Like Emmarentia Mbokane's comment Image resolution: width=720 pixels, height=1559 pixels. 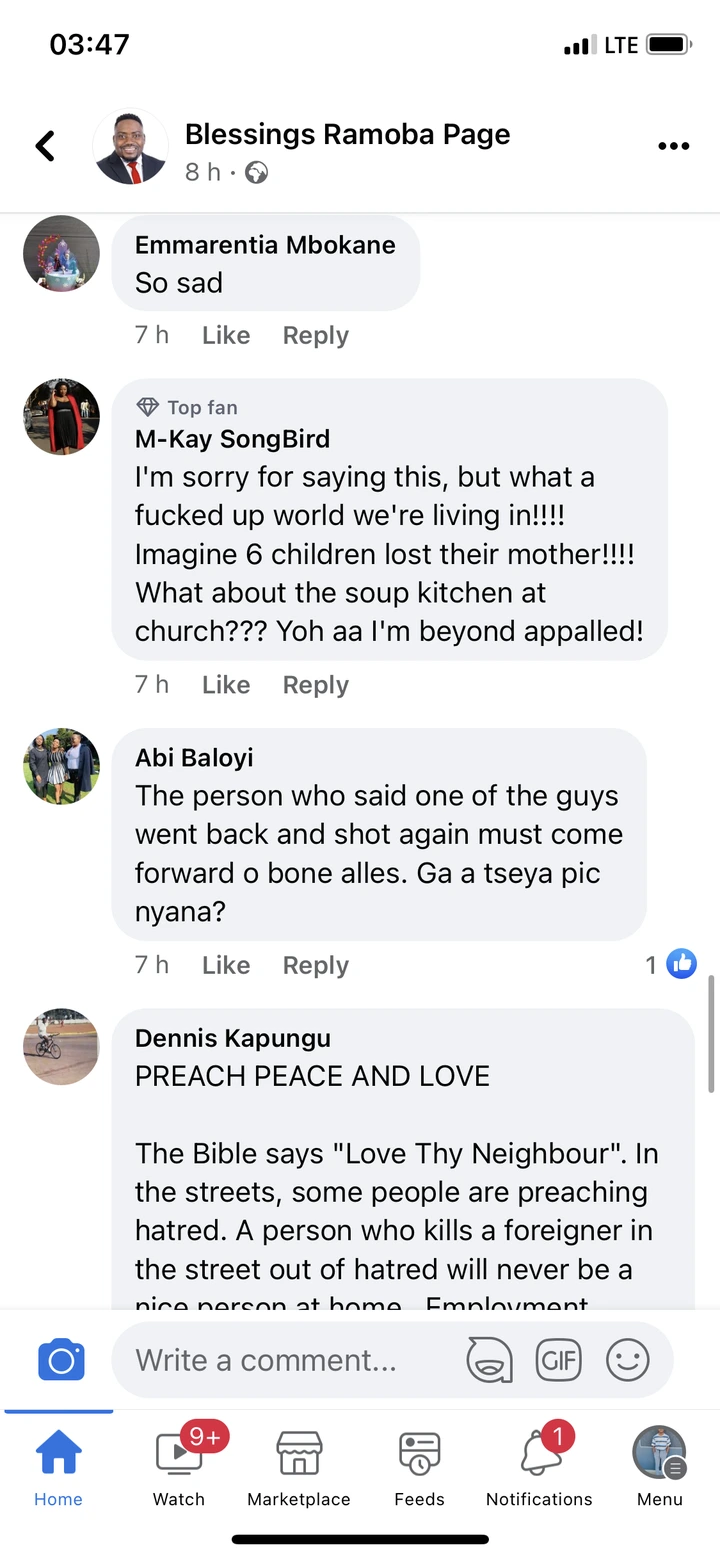(226, 336)
